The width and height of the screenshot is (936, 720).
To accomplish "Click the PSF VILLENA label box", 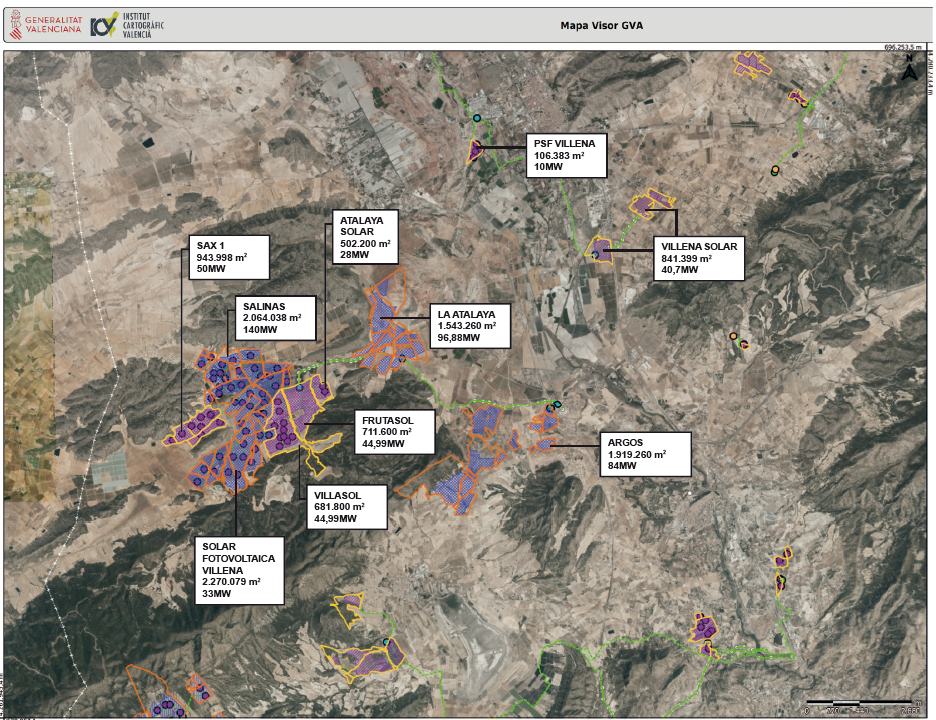I will point(566,155).
